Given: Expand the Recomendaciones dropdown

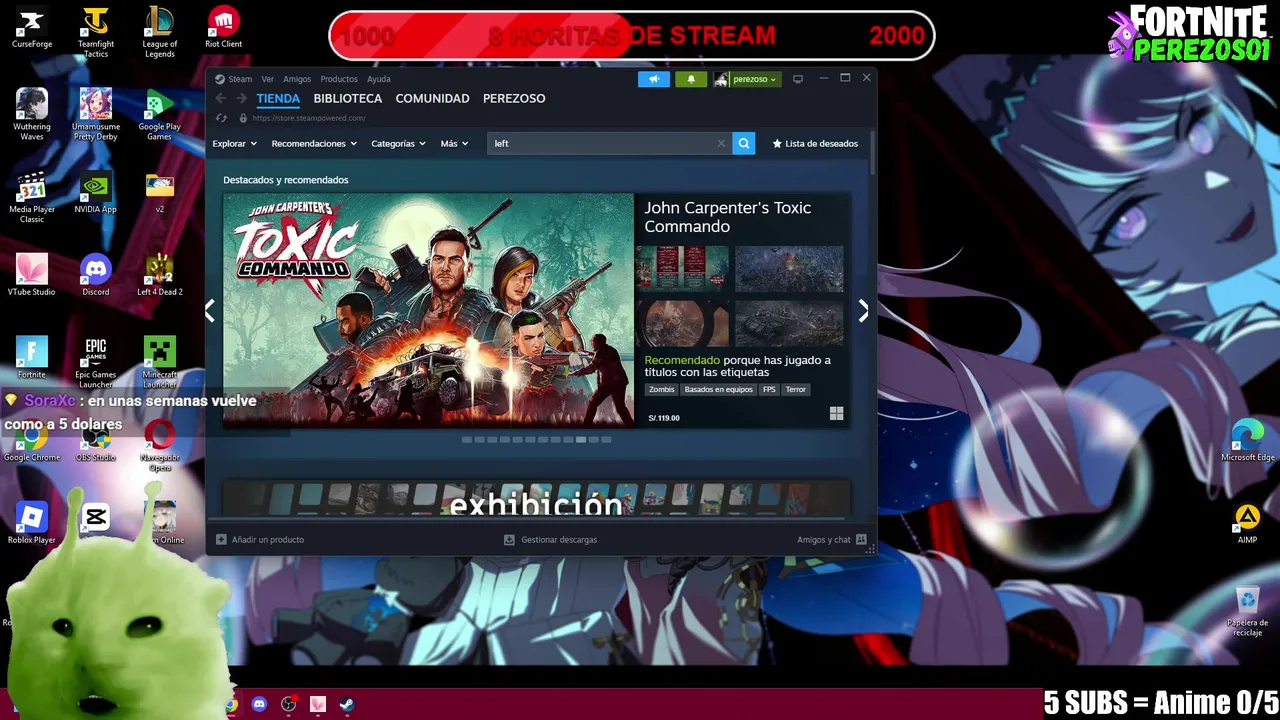Looking at the screenshot, I should 314,143.
